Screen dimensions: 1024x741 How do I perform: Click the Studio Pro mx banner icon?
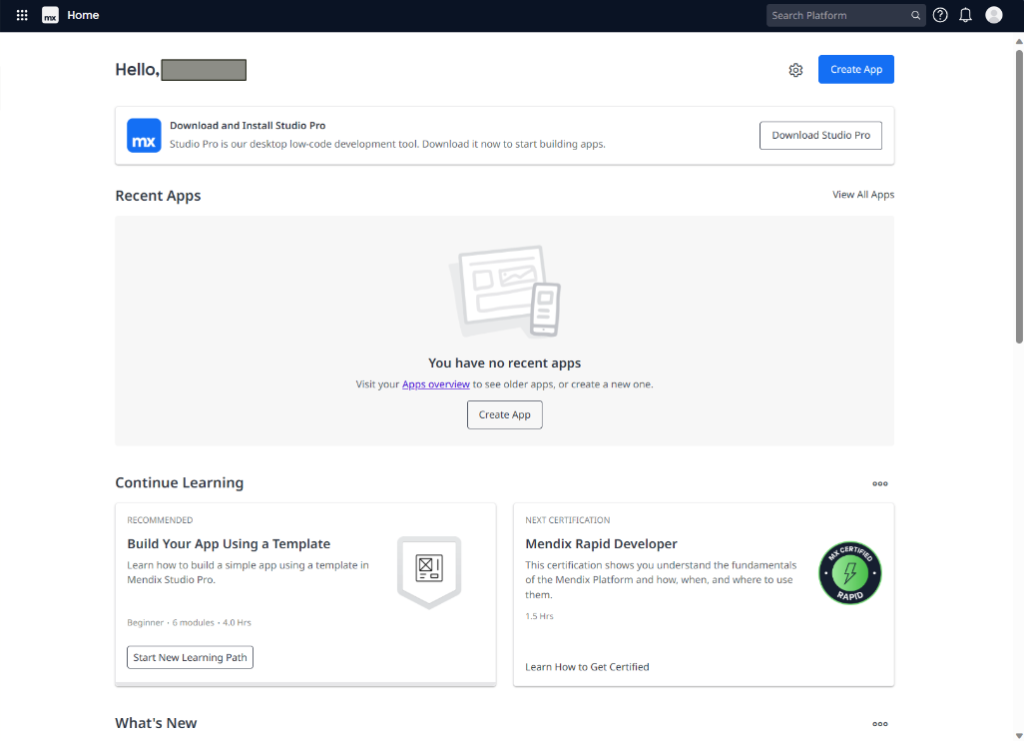pyautogui.click(x=144, y=136)
